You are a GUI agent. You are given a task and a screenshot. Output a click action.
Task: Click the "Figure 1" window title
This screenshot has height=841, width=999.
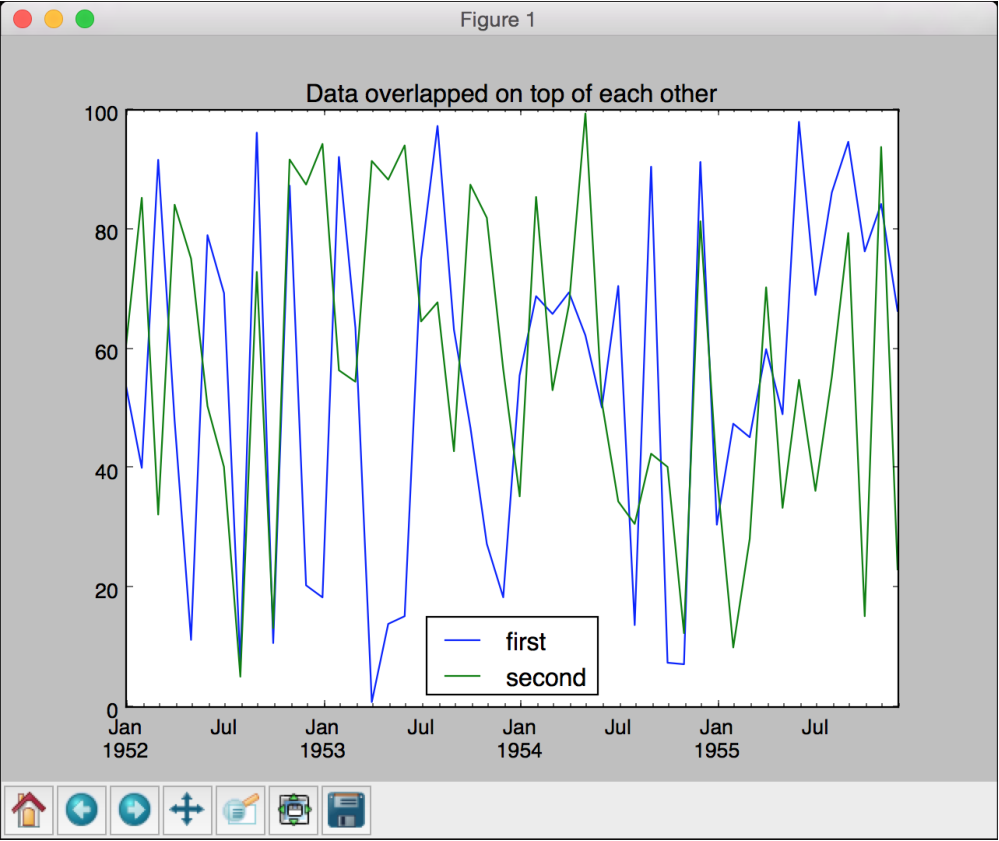(498, 19)
